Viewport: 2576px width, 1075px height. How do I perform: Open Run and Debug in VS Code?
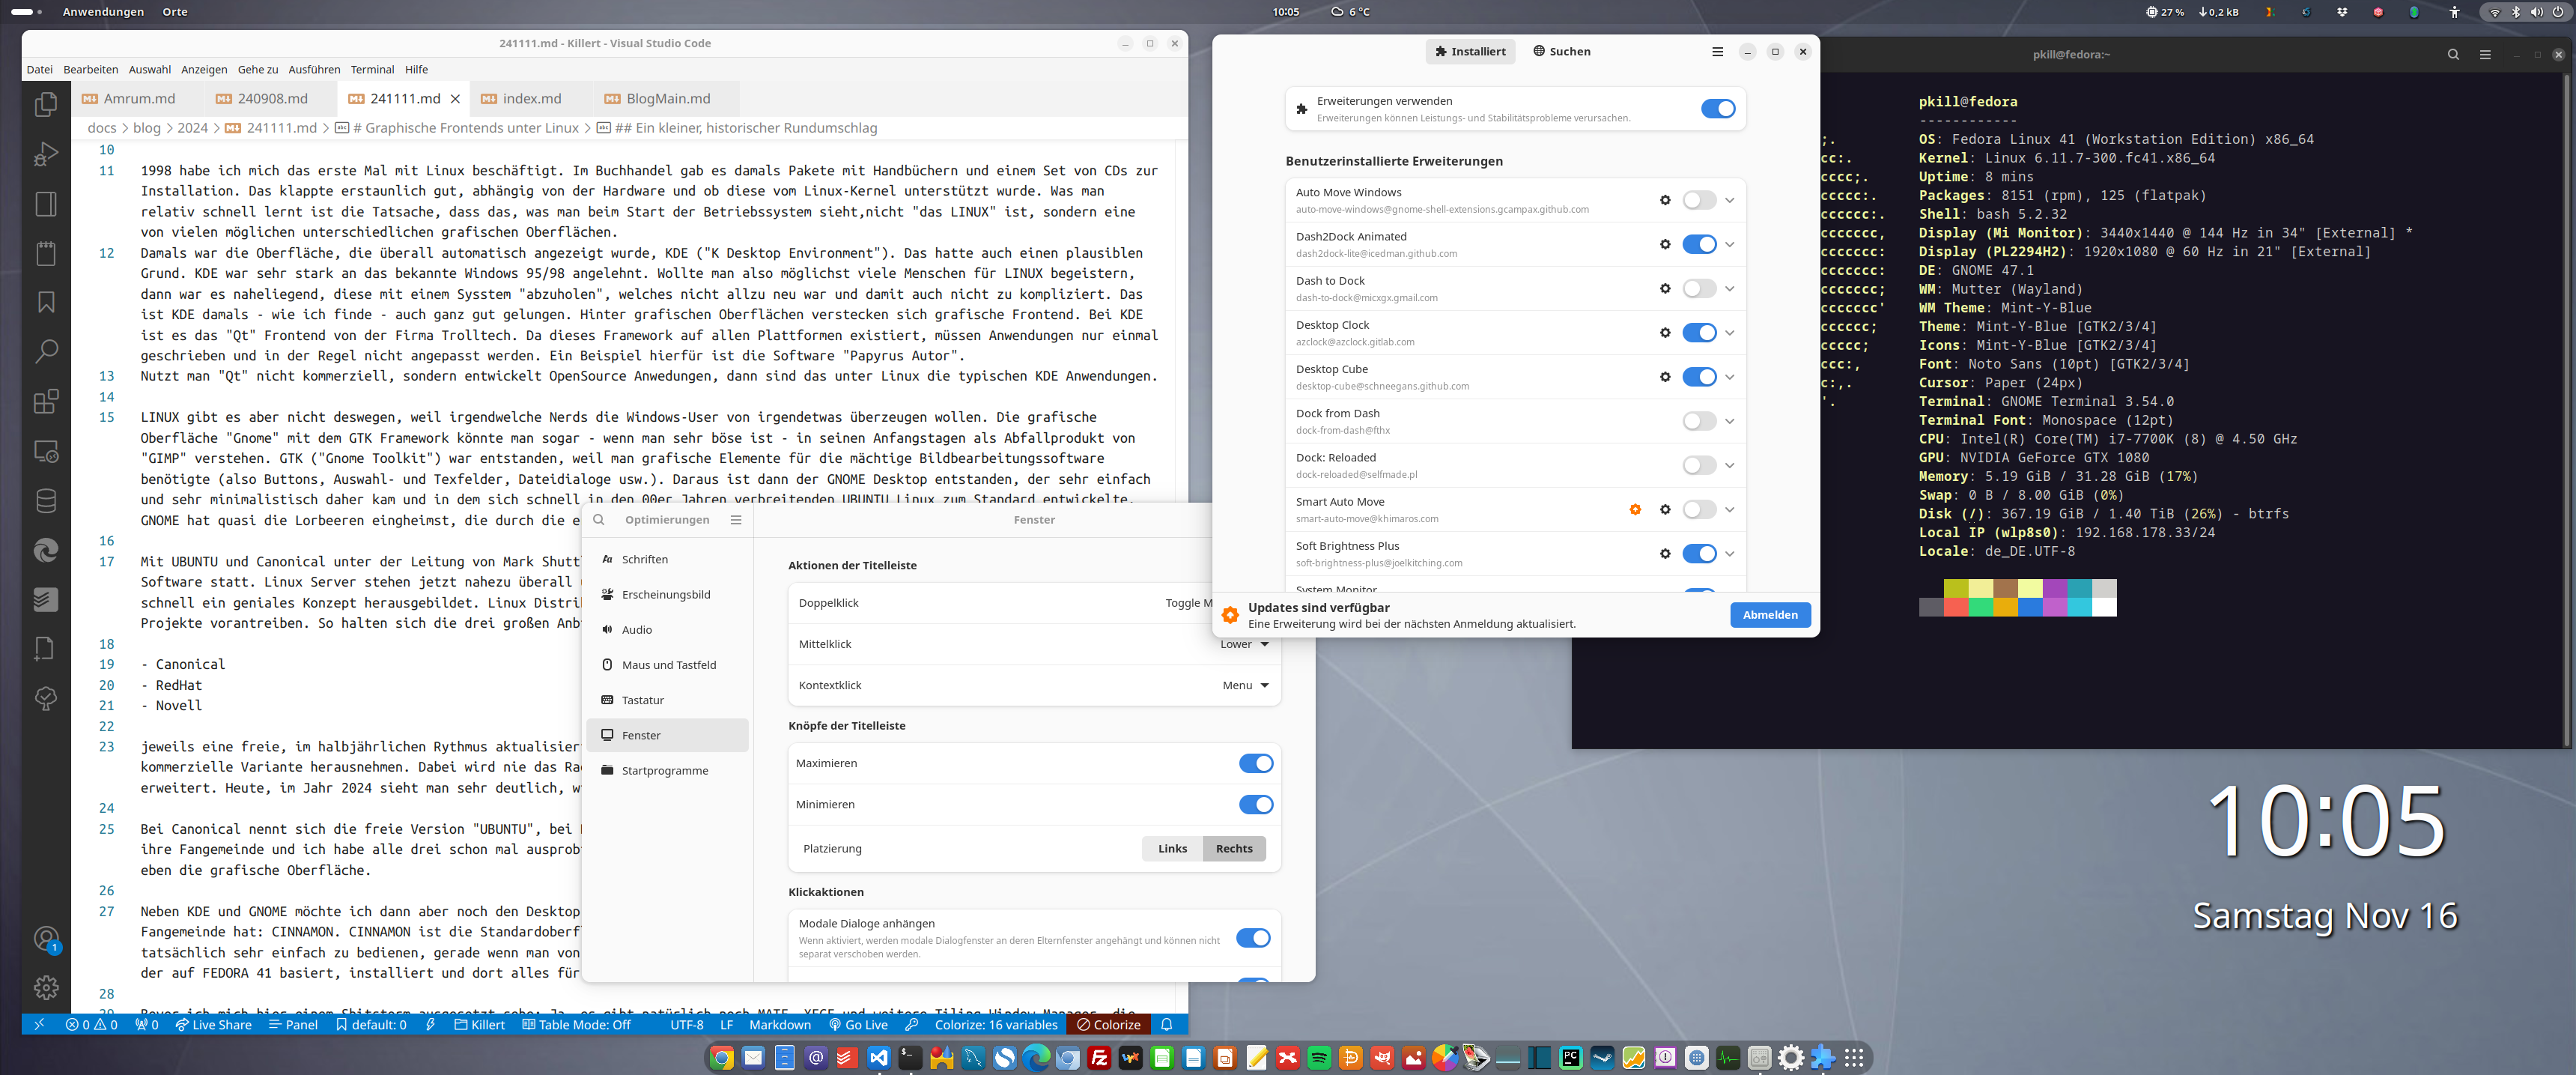tap(46, 154)
